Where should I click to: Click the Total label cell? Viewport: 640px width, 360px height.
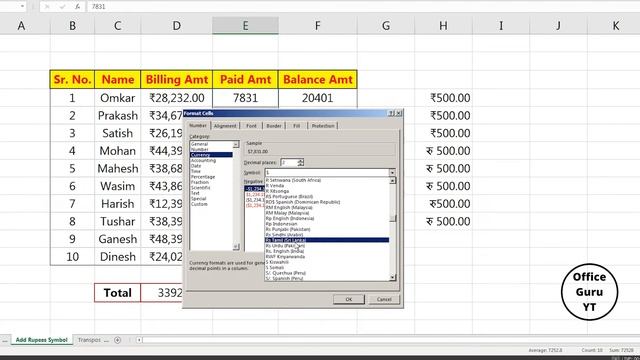118,293
